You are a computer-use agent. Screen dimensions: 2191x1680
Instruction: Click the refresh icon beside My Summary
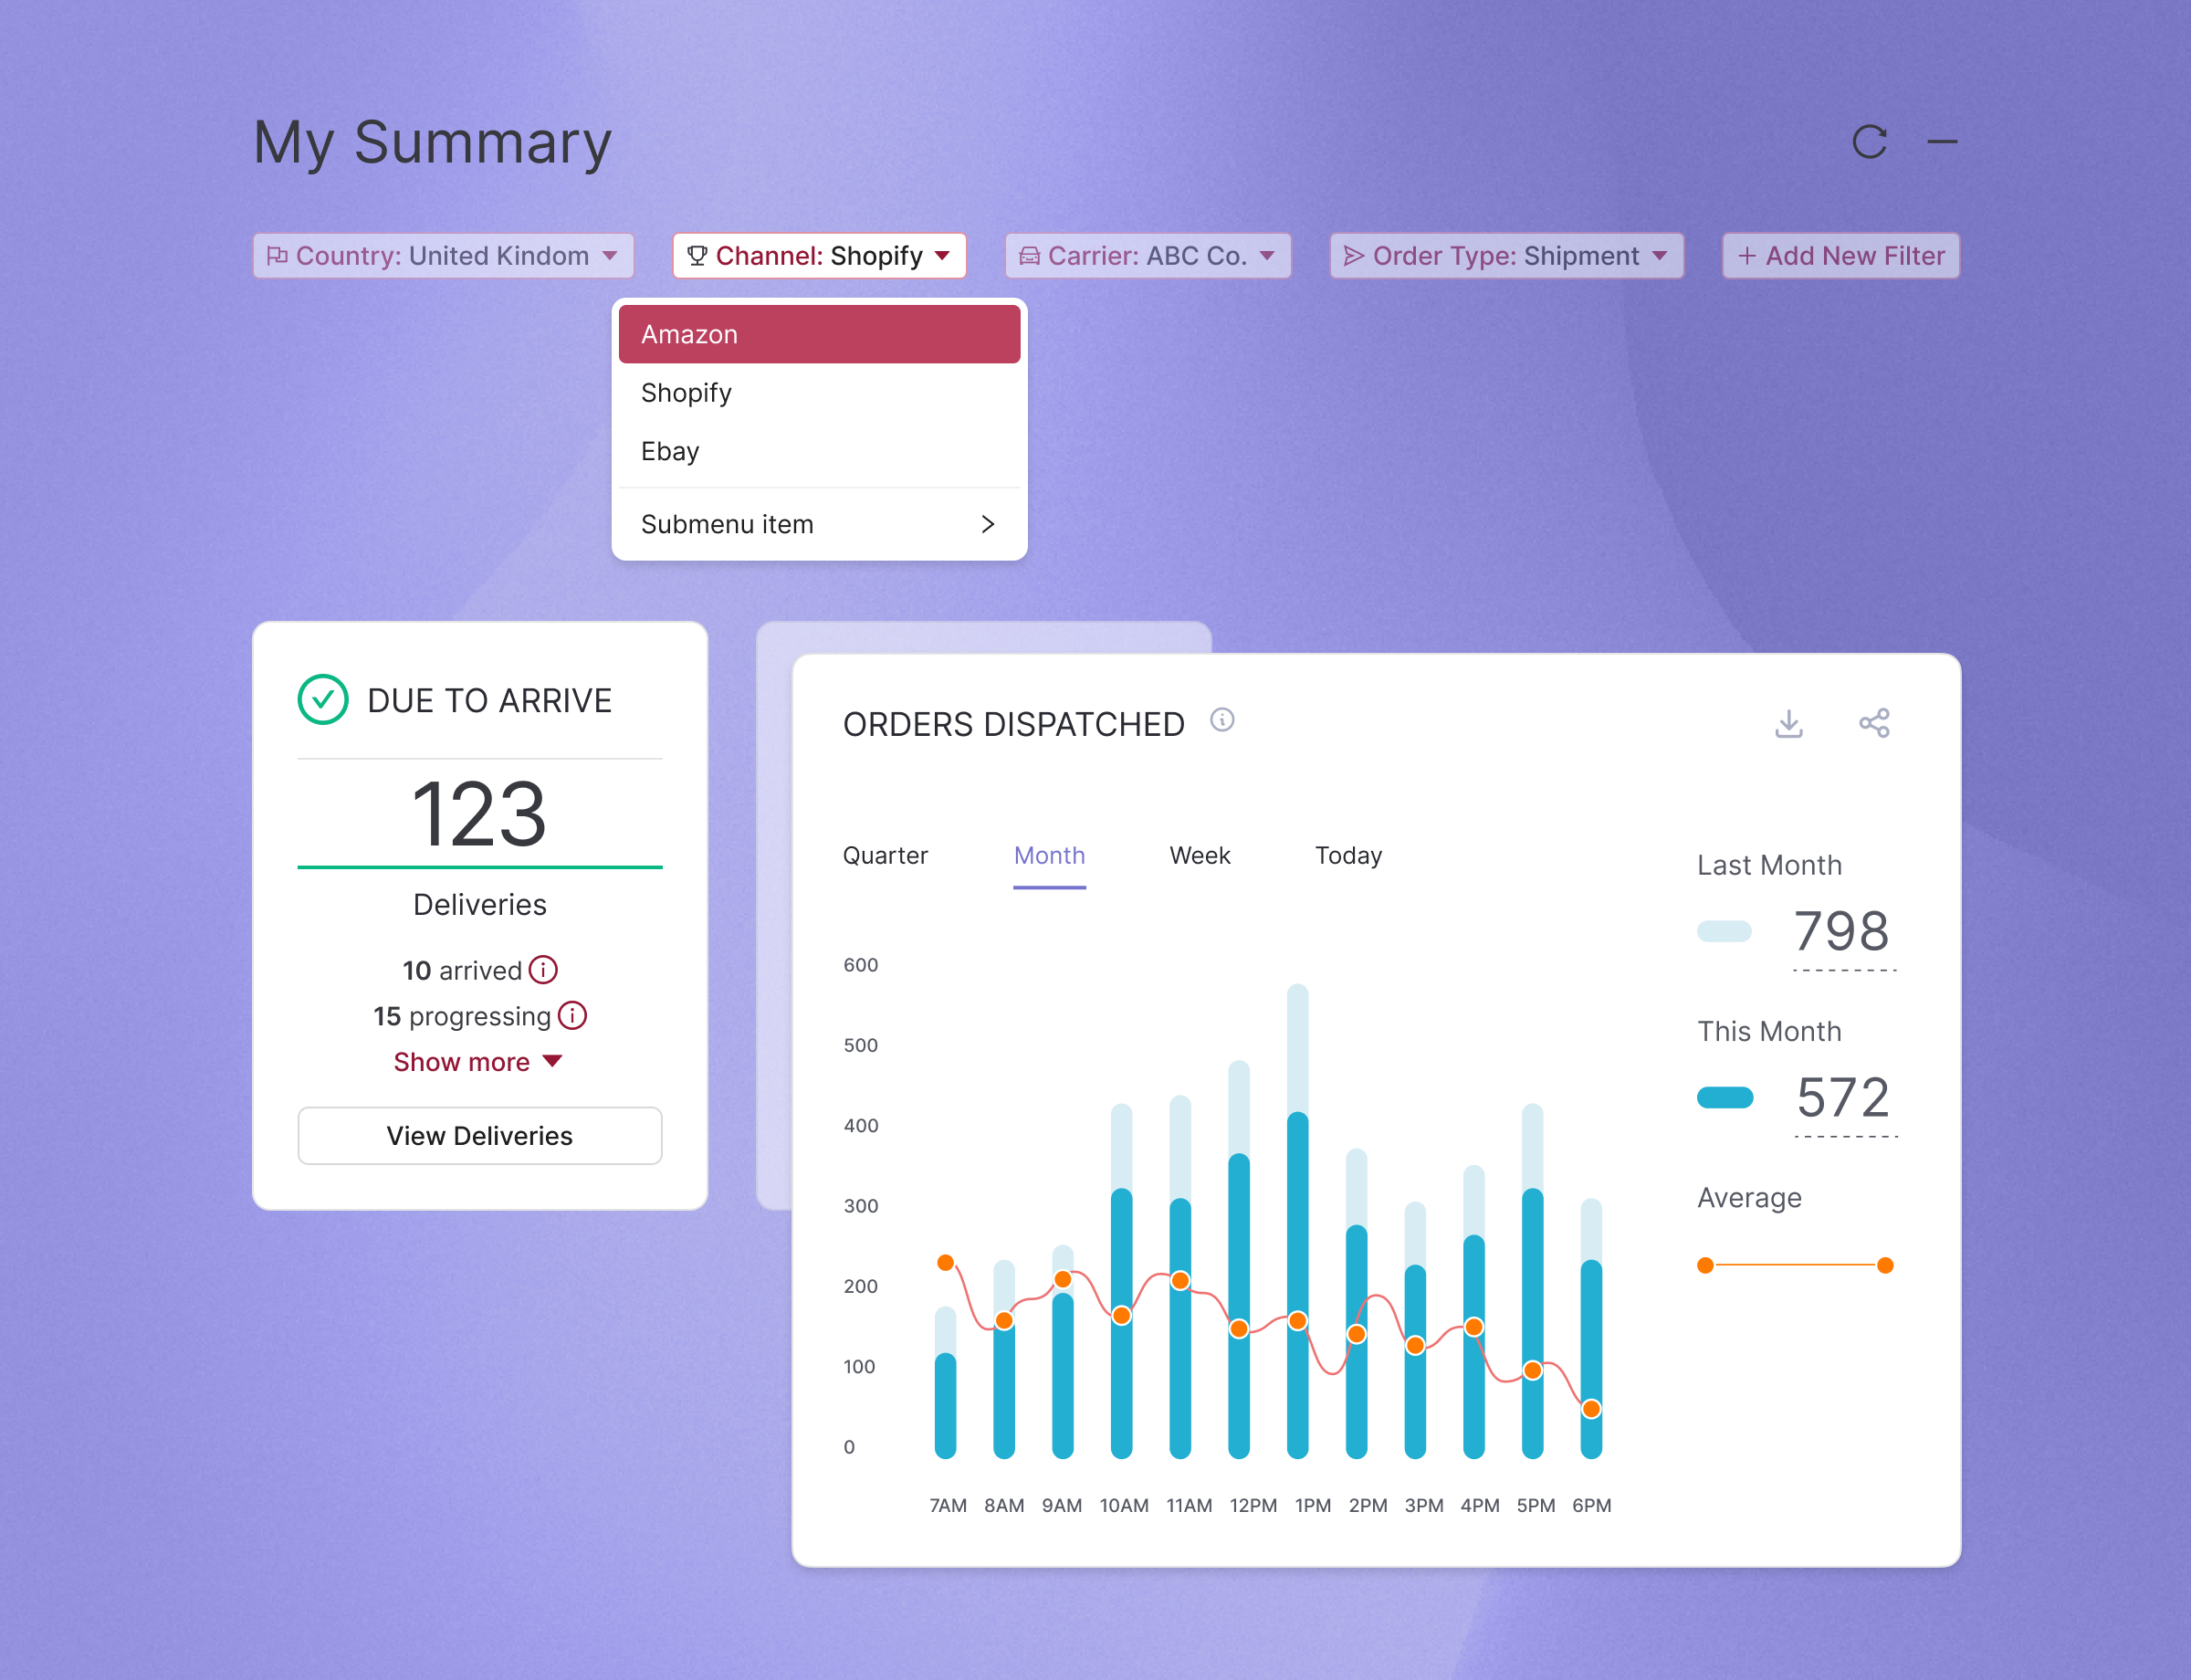1868,142
